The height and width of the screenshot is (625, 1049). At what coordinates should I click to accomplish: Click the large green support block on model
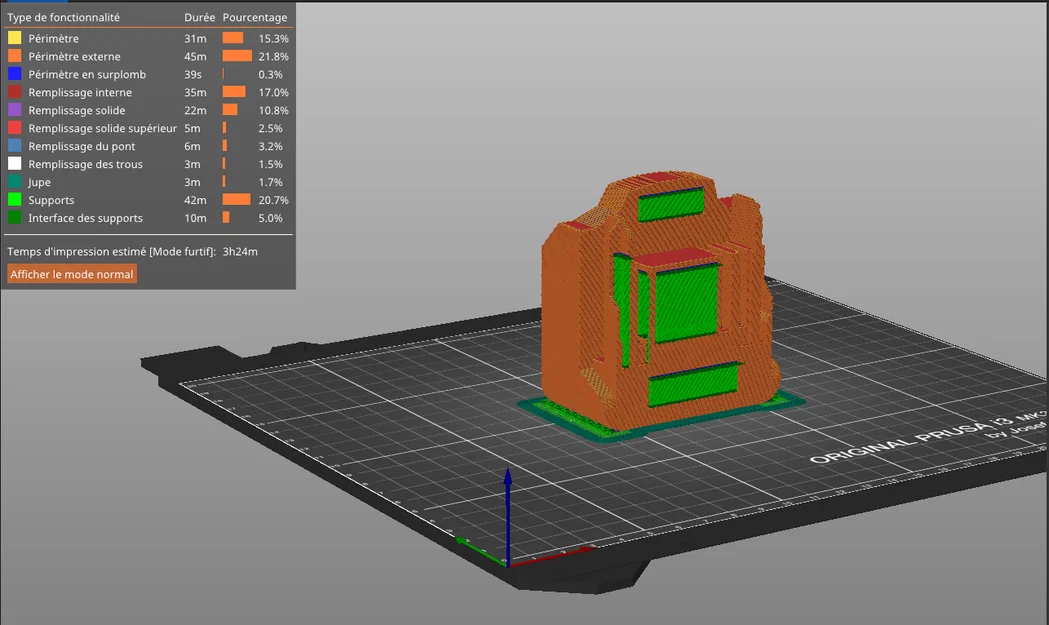[x=686, y=302]
